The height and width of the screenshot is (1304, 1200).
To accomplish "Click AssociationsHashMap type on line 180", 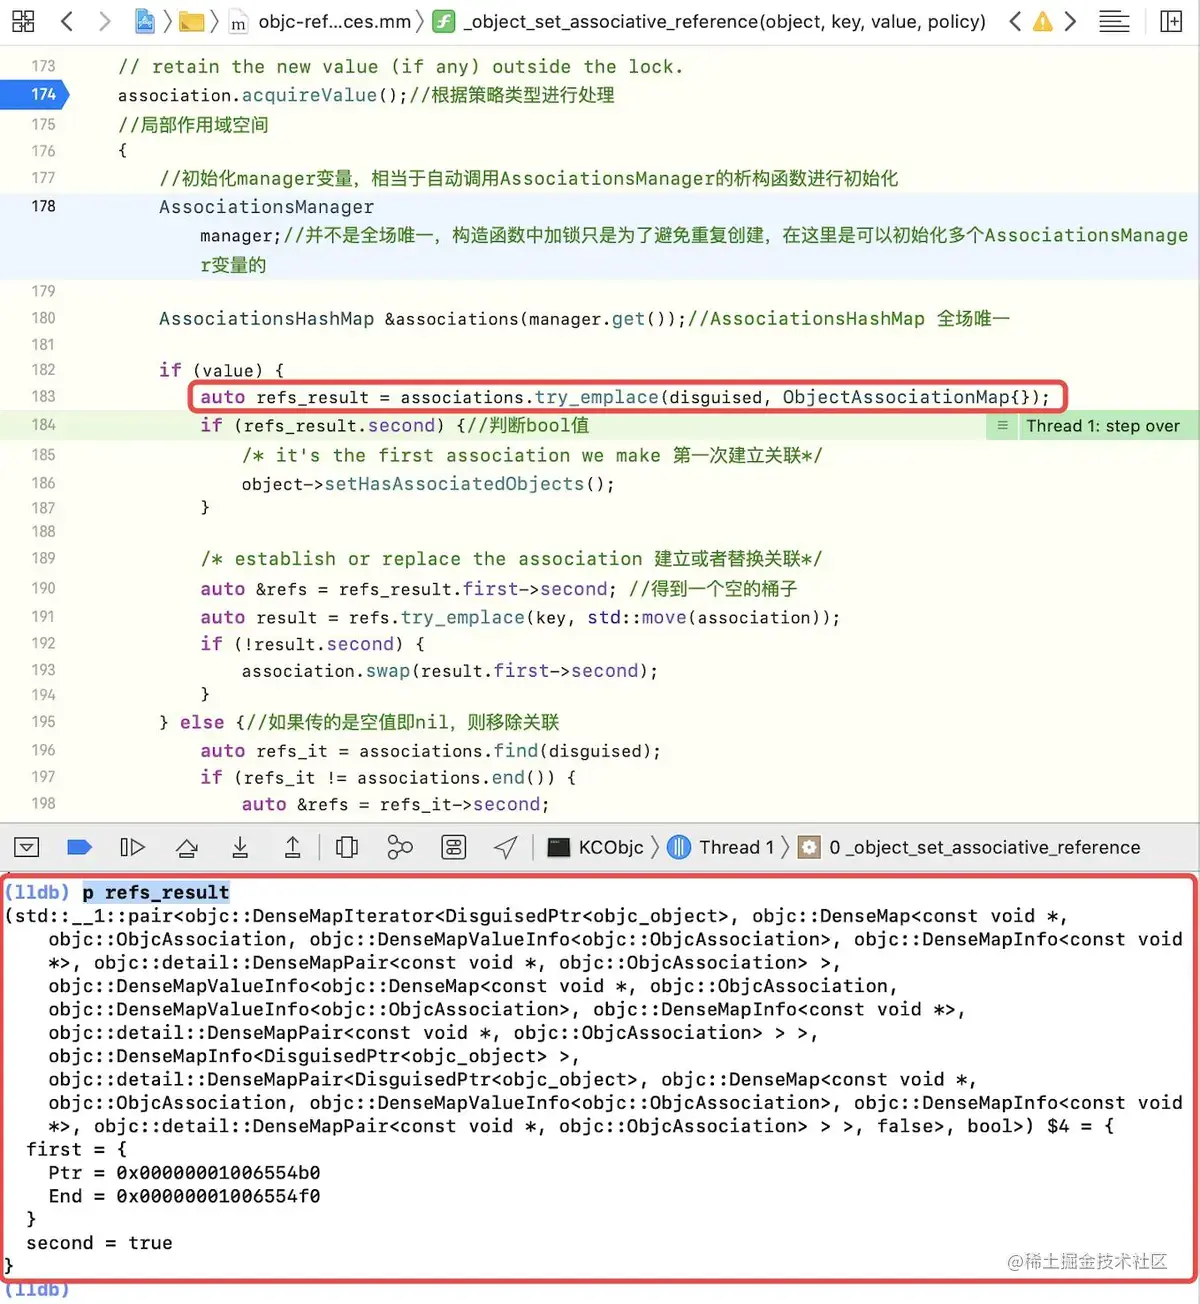I will (x=266, y=319).
